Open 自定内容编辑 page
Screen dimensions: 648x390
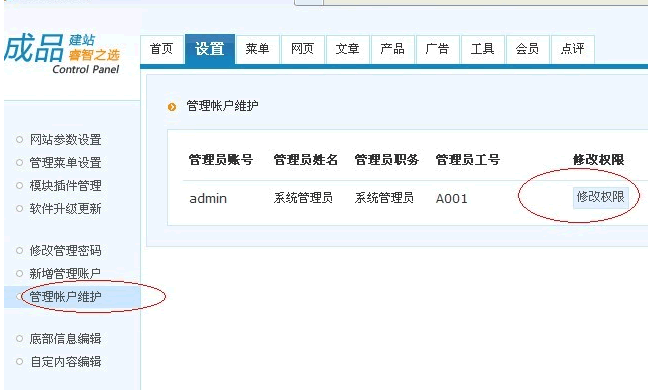click(65, 362)
